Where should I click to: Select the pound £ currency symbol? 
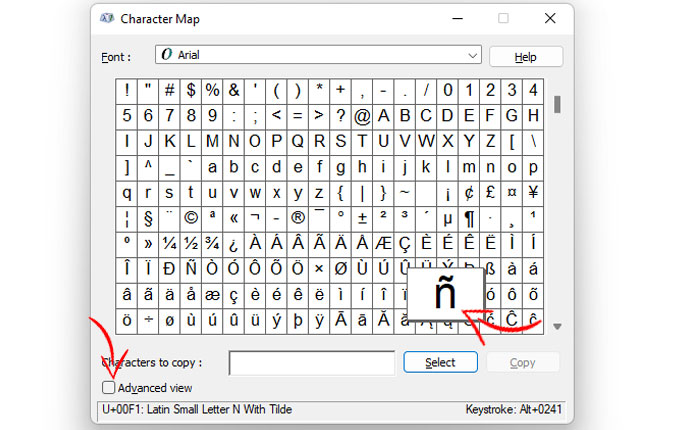tap(490, 193)
